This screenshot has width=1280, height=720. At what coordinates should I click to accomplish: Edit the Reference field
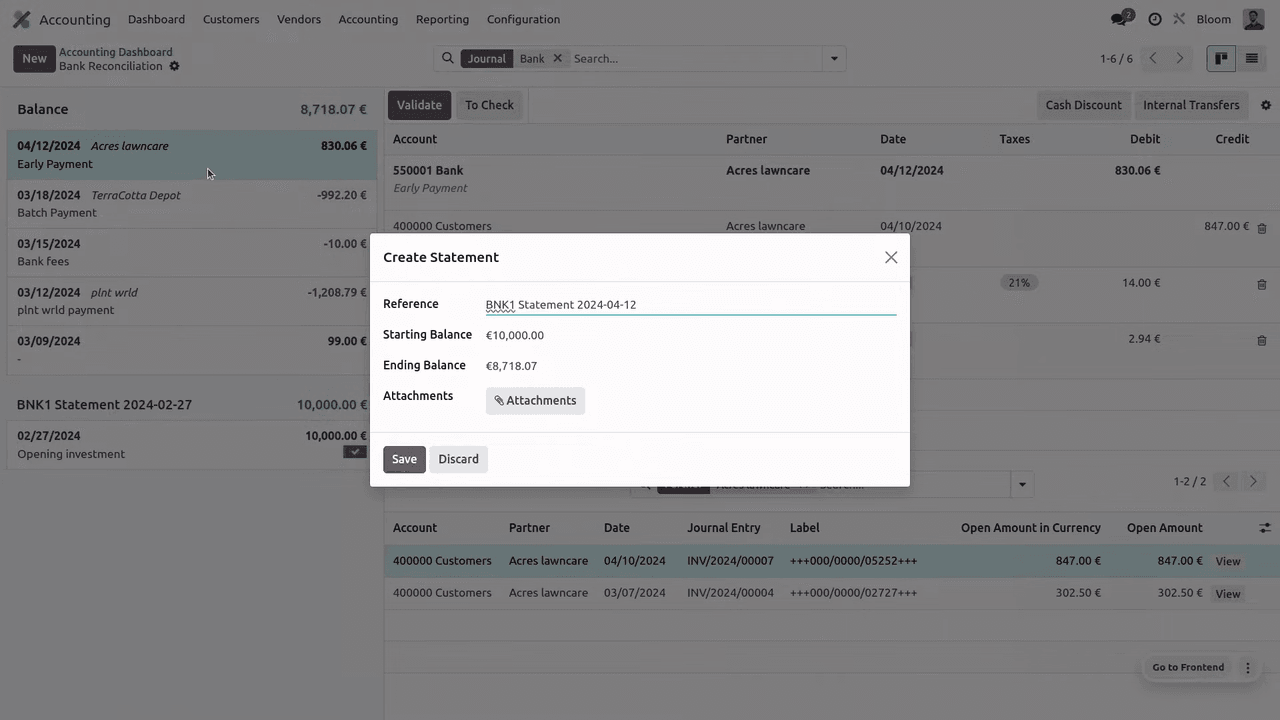[690, 305]
